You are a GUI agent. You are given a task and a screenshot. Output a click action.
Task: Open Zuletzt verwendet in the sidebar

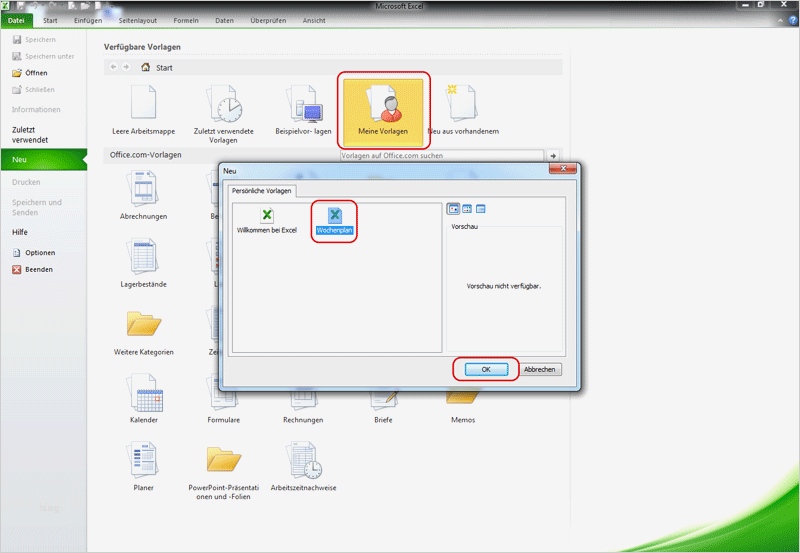point(30,135)
